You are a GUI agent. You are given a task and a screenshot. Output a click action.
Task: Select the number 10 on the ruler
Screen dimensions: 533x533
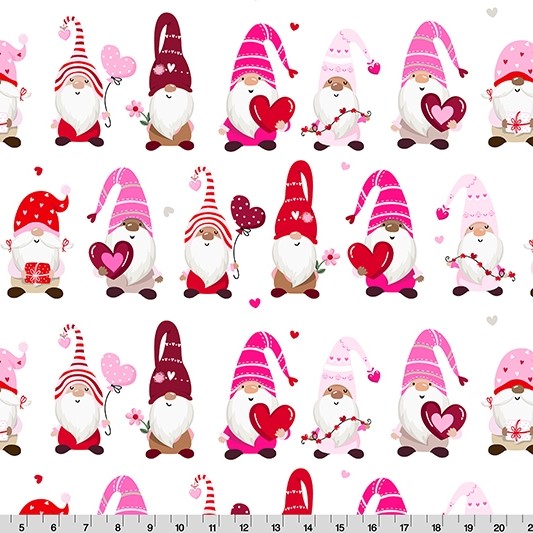click(x=180, y=527)
